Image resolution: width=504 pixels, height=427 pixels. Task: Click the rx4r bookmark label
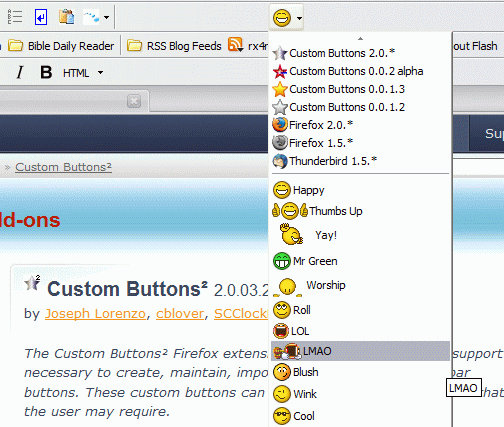click(x=258, y=46)
